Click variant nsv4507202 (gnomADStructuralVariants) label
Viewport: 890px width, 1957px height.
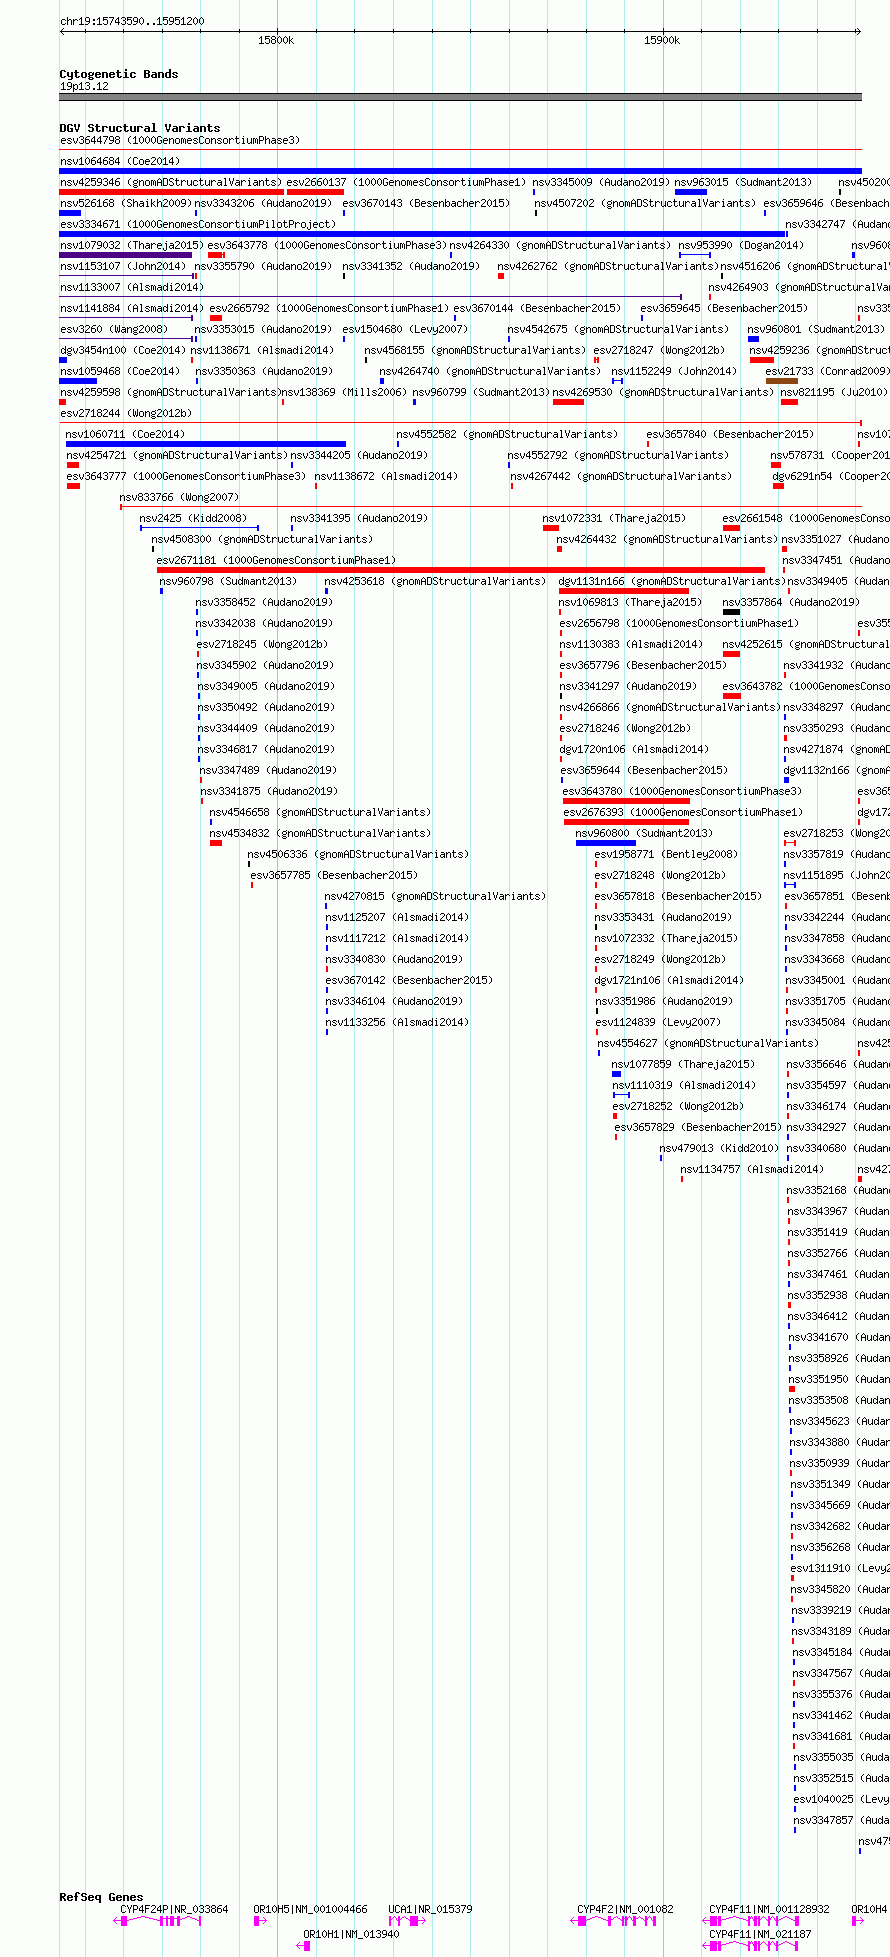point(645,203)
